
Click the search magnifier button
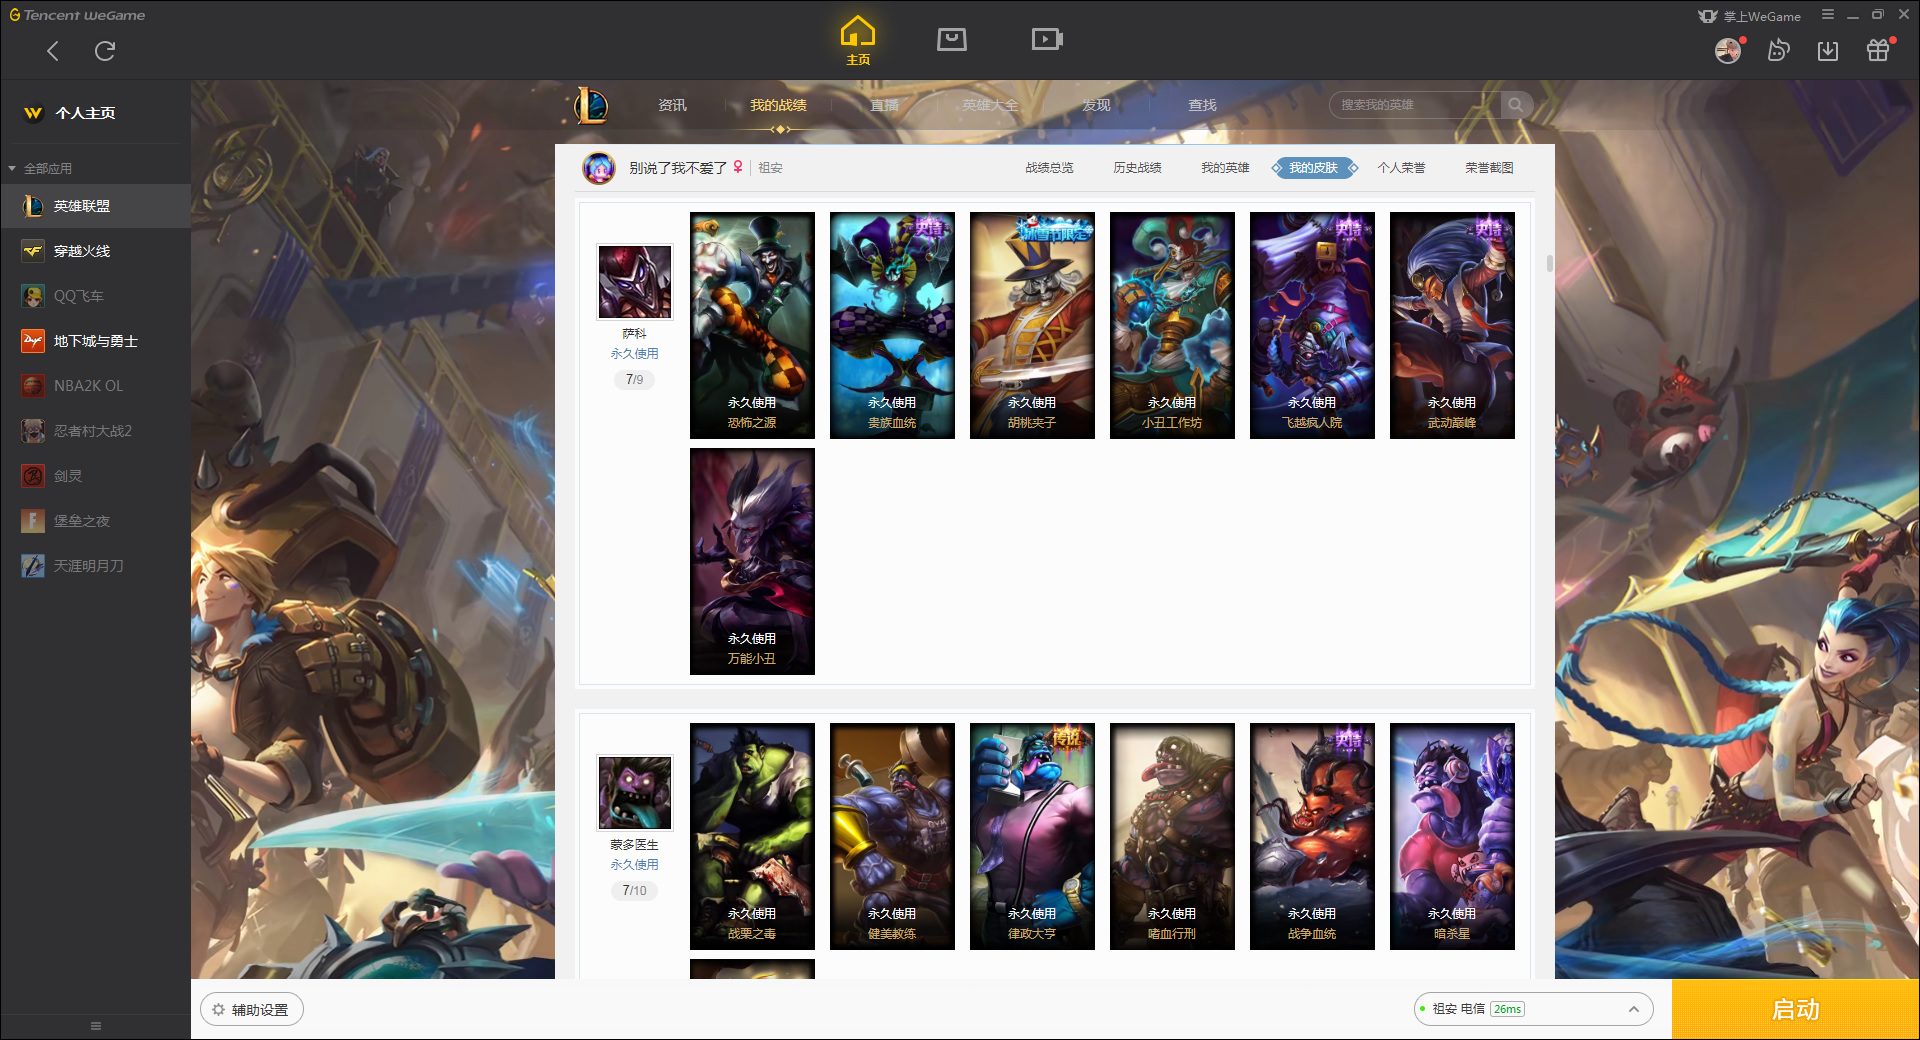1516,105
